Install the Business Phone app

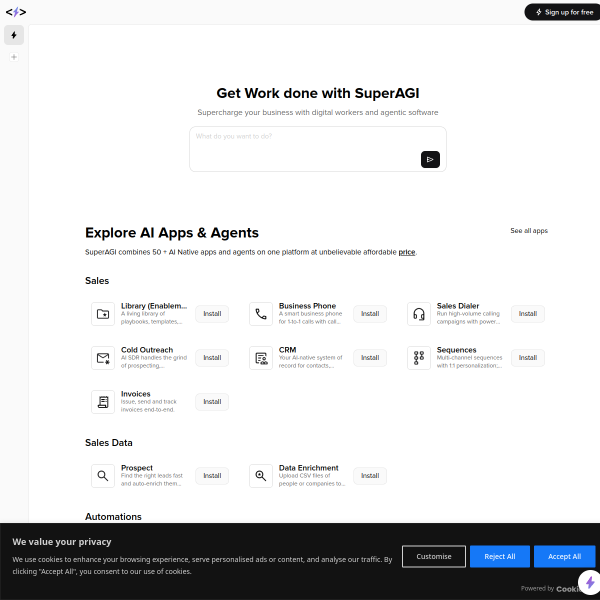click(370, 314)
